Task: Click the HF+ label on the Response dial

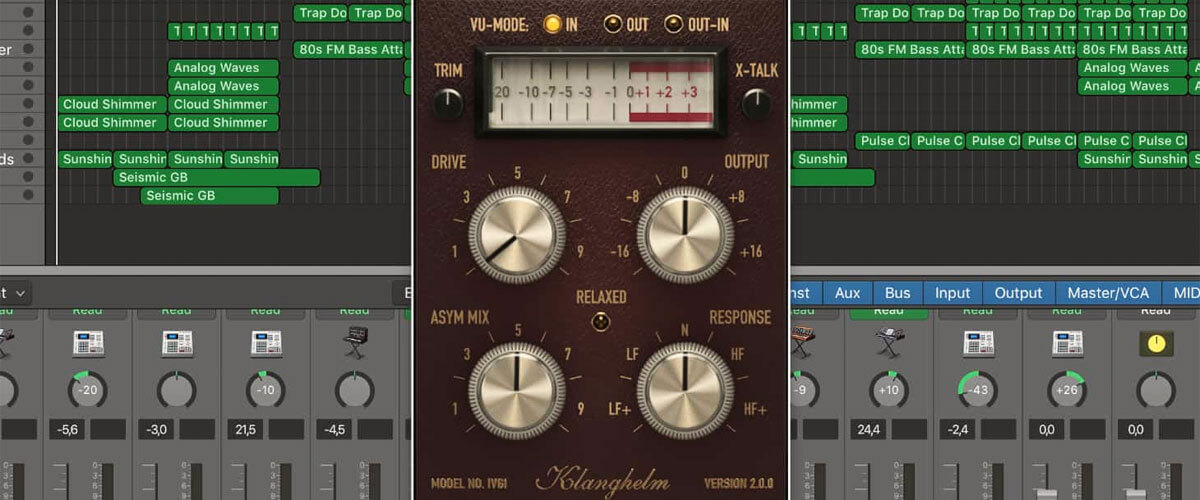Action: (754, 410)
